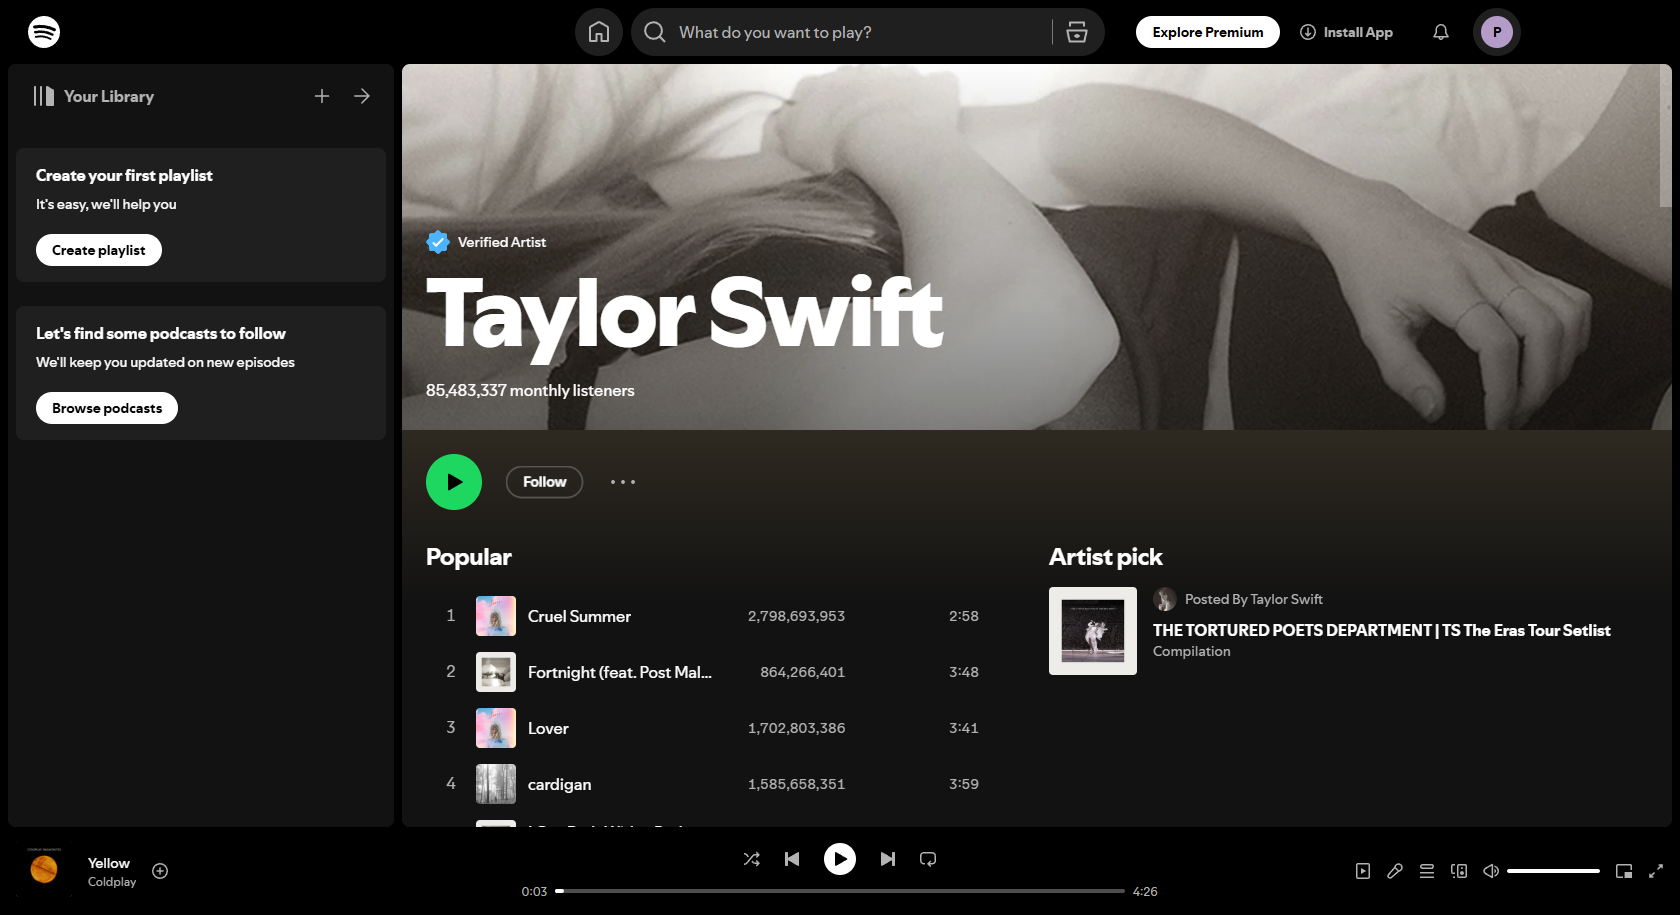Connect to a device via the speaker icon
This screenshot has height=915, width=1680.
(1459, 871)
